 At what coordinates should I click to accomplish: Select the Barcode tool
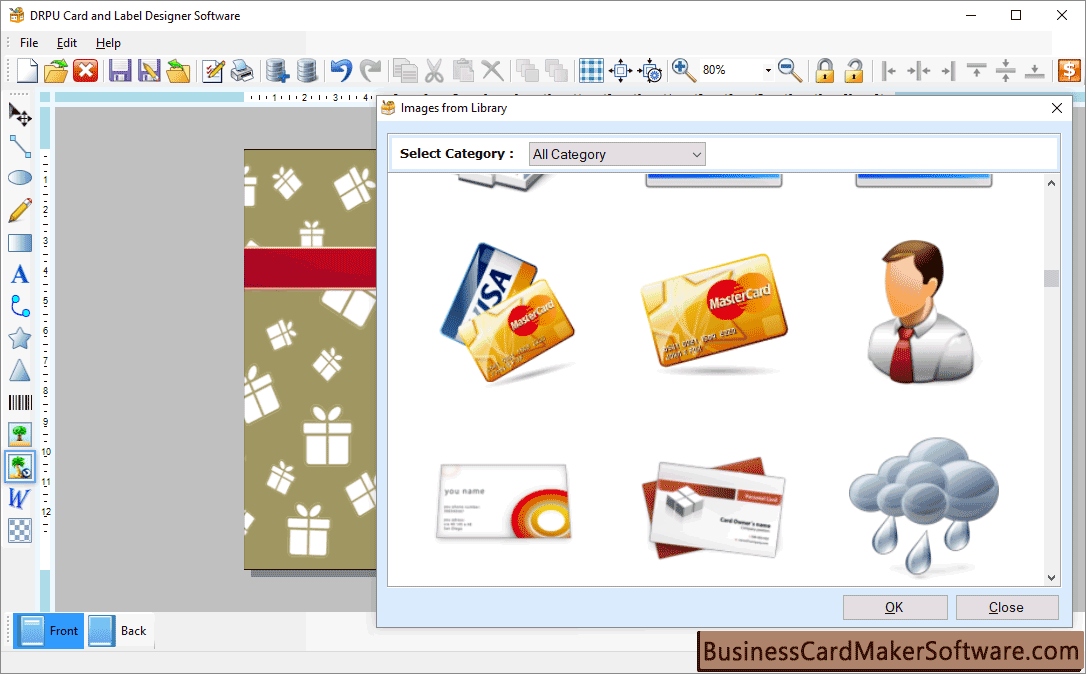[19, 402]
